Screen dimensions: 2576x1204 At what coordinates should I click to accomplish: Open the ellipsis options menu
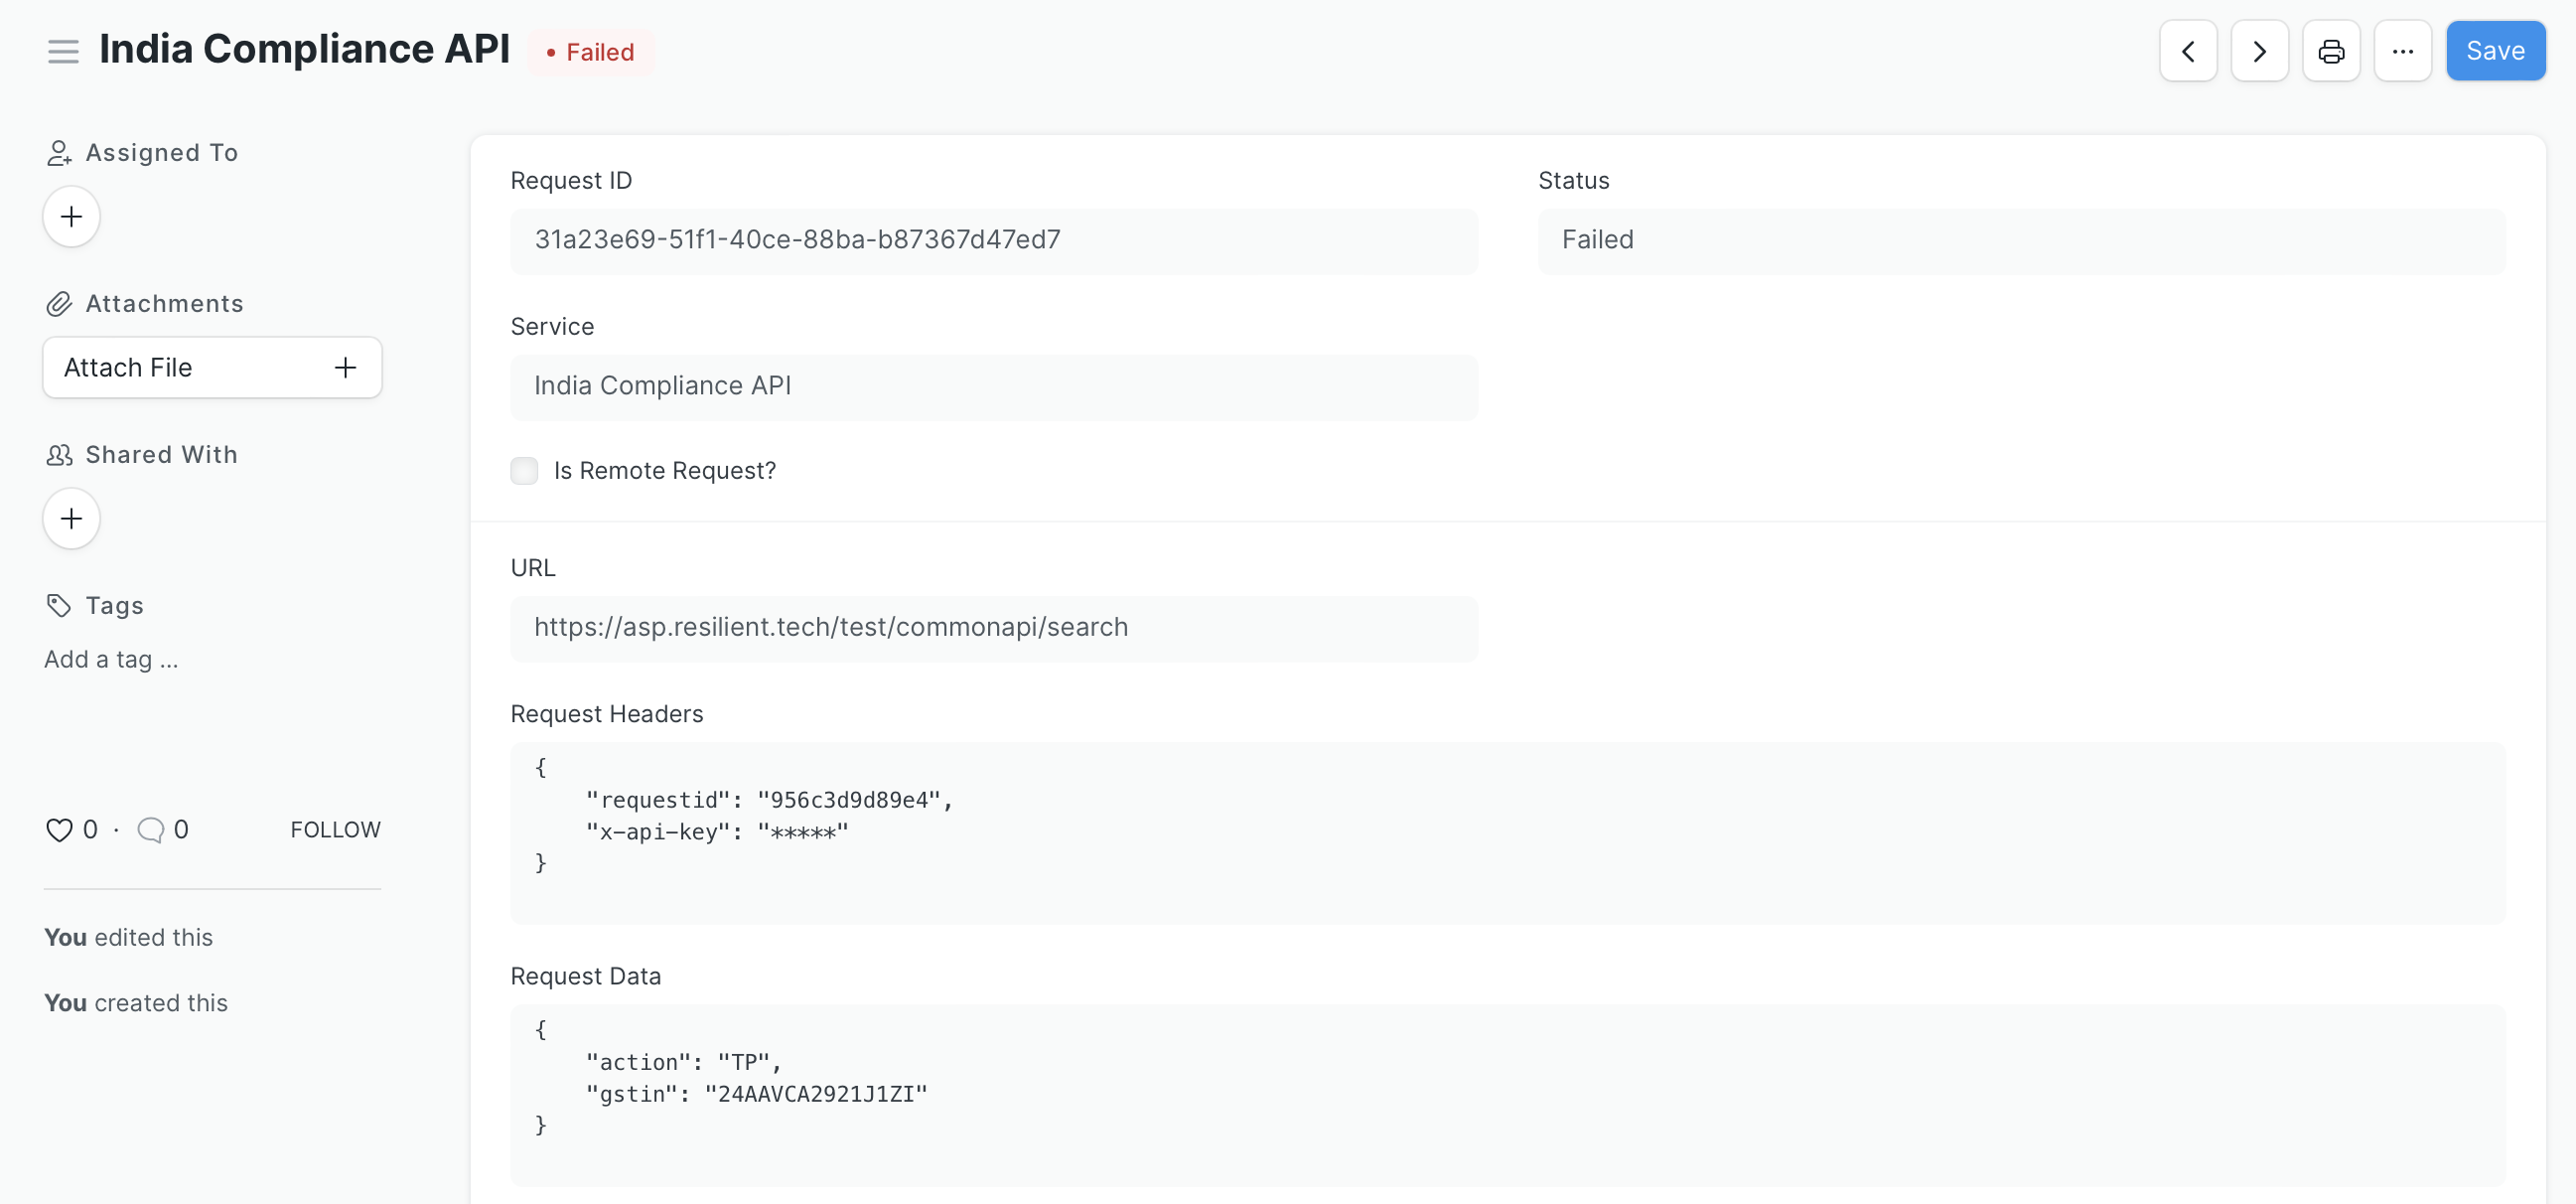2403,50
